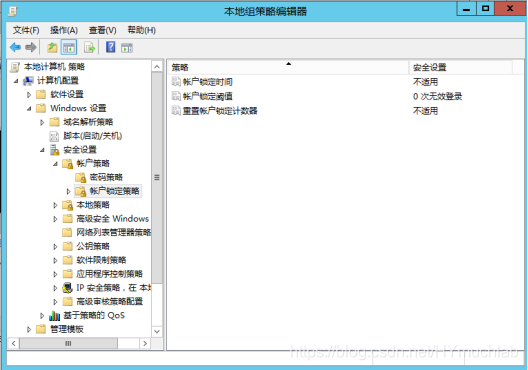This screenshot has width=528, height=370.
Task: Select the 密码策略 tree item
Action: [106, 177]
